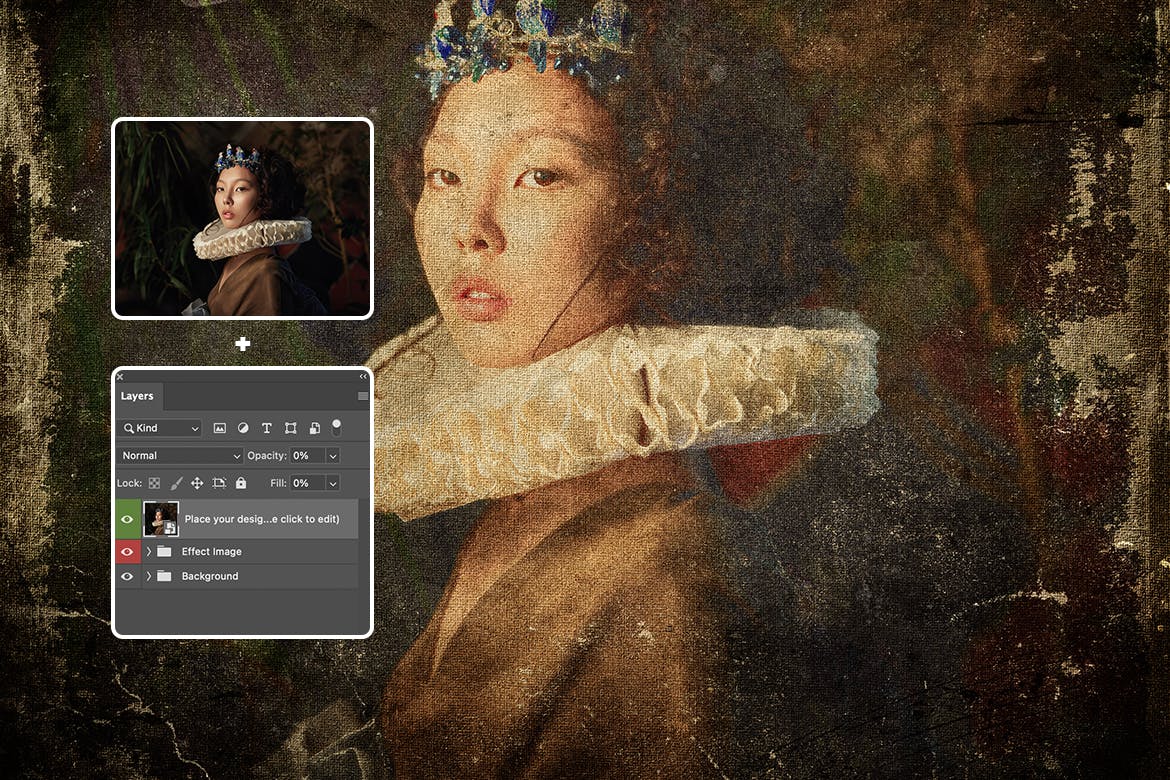Hide the Effect Image group
Viewport: 1170px width, 780px height.
(127, 552)
